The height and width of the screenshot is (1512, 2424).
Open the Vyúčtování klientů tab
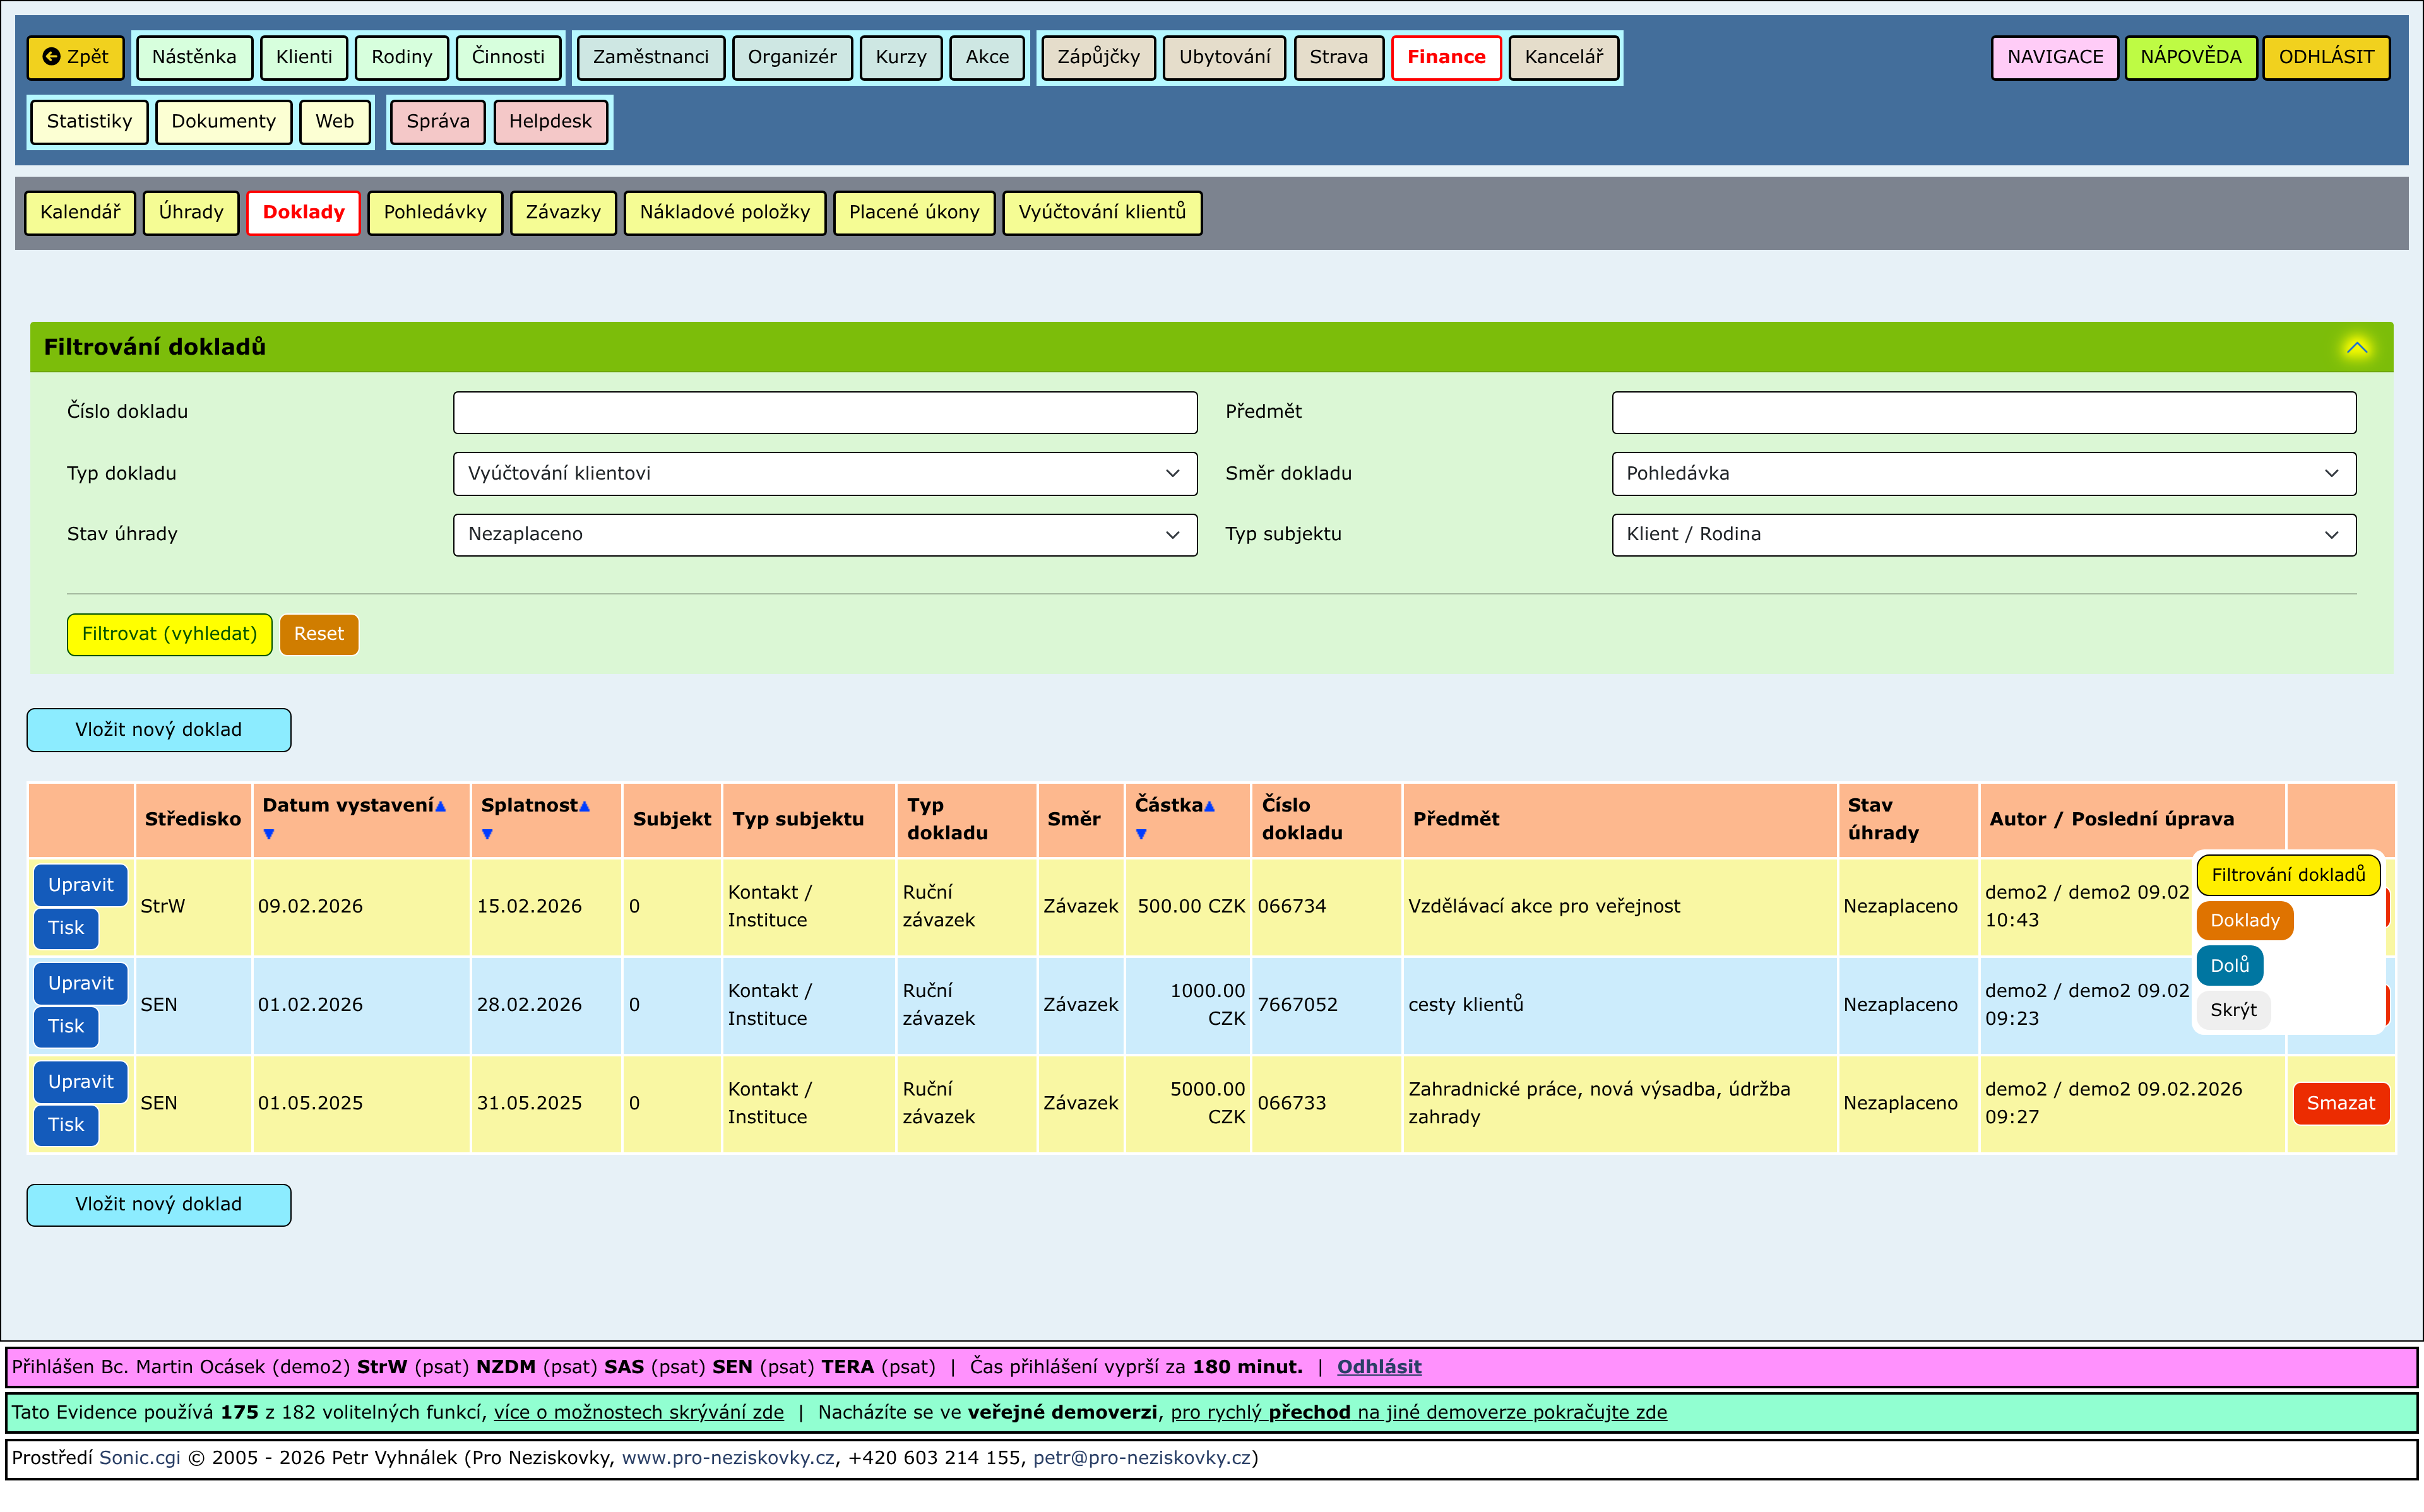point(1101,212)
